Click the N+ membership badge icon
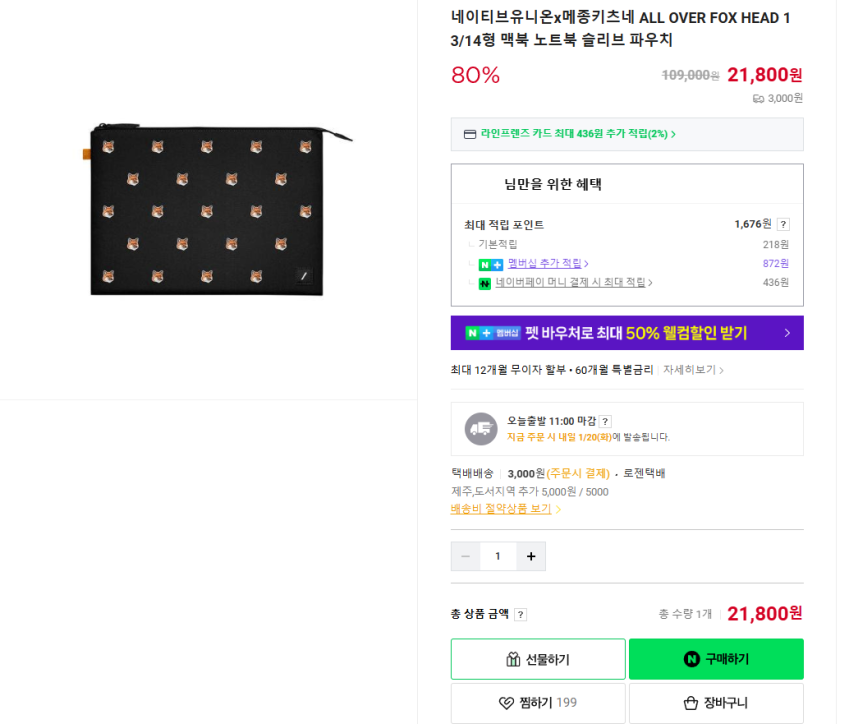Screen dimensions: 849x724 tap(490, 264)
